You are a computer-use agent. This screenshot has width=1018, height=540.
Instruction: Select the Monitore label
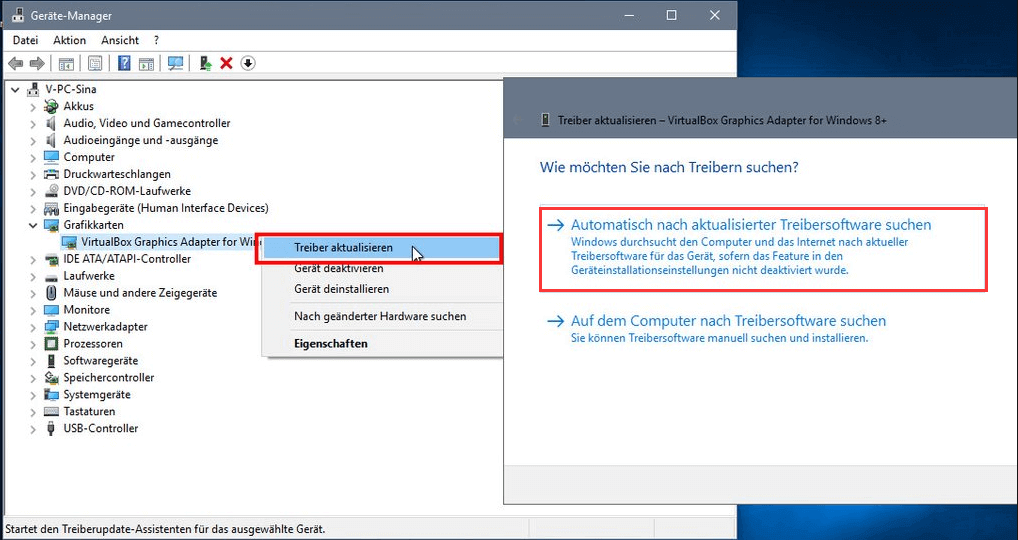tap(86, 310)
